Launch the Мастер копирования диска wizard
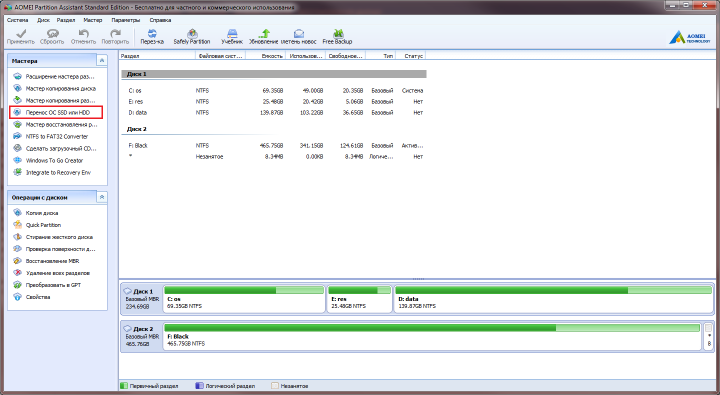The height and width of the screenshot is (395, 720). (x=55, y=88)
